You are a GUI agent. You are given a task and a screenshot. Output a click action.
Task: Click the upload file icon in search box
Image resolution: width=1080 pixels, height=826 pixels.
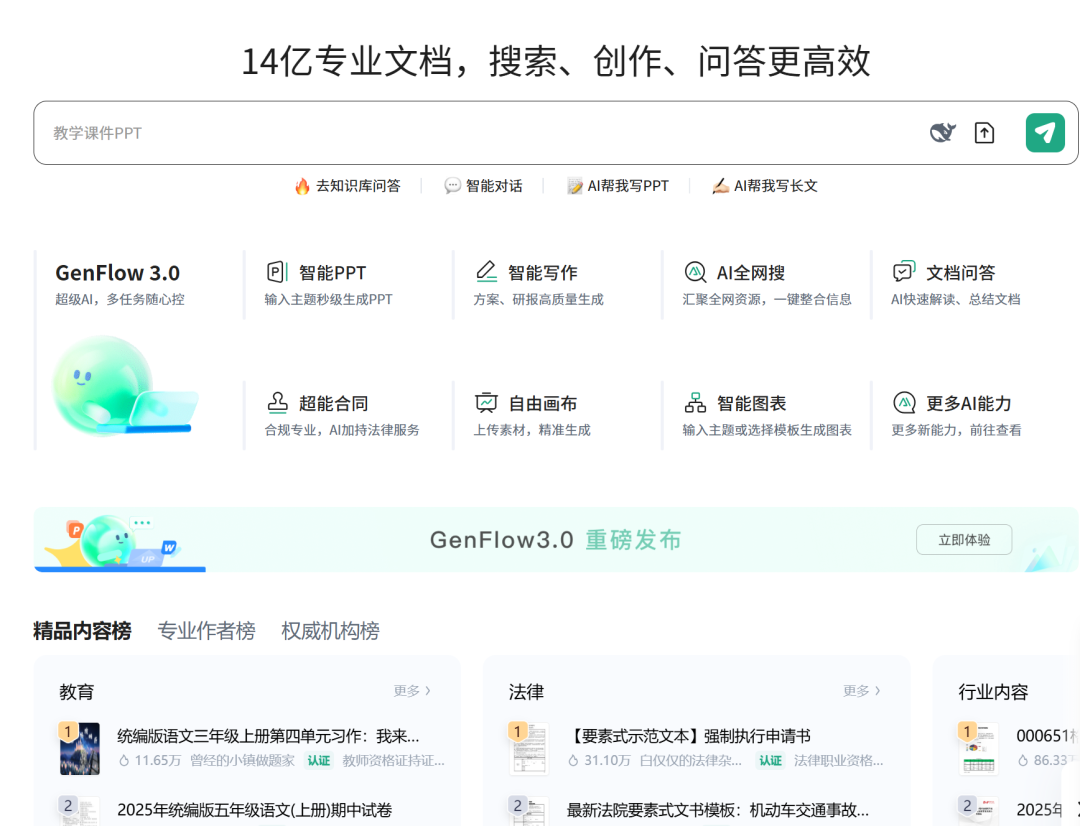click(x=984, y=132)
